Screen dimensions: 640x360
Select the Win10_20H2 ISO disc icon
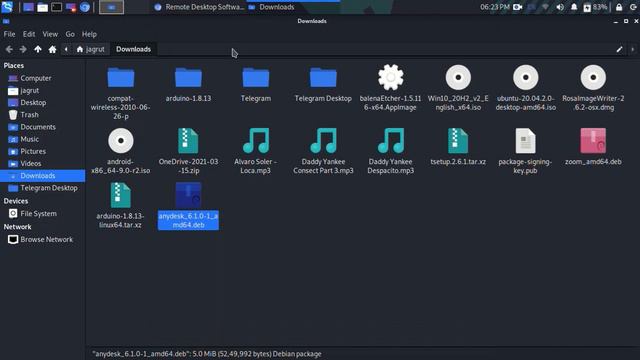(458, 77)
